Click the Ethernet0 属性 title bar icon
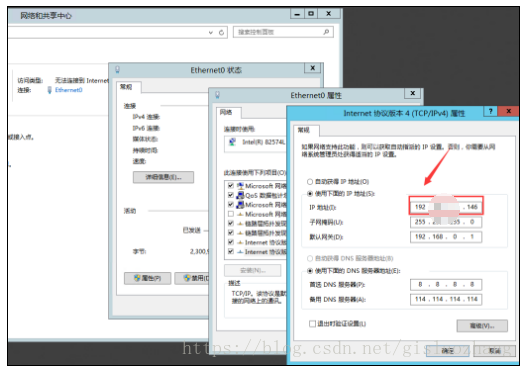524x368 pixels. (x=217, y=95)
